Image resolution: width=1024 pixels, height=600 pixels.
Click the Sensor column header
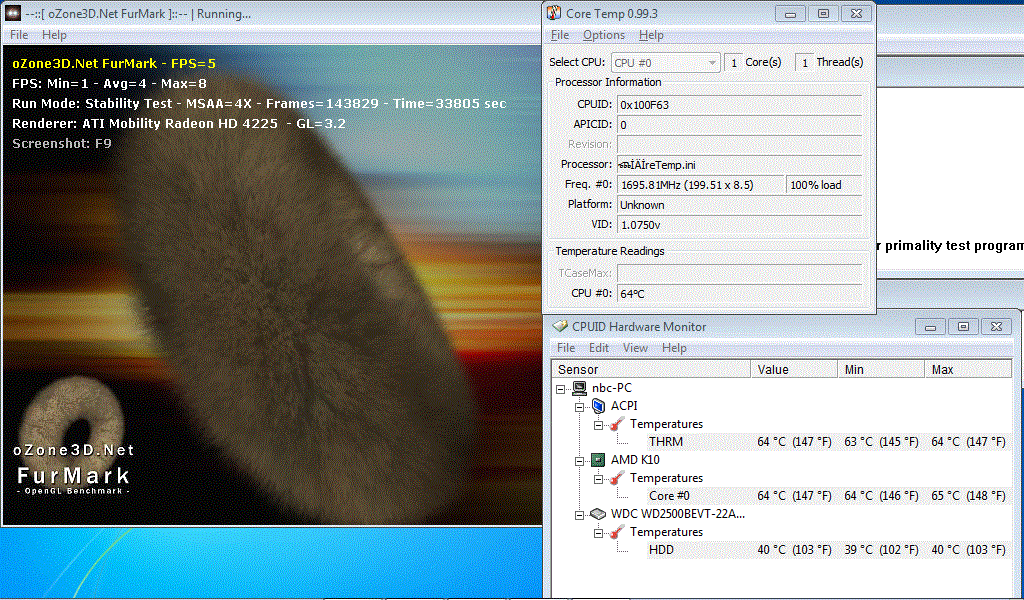tap(652, 370)
